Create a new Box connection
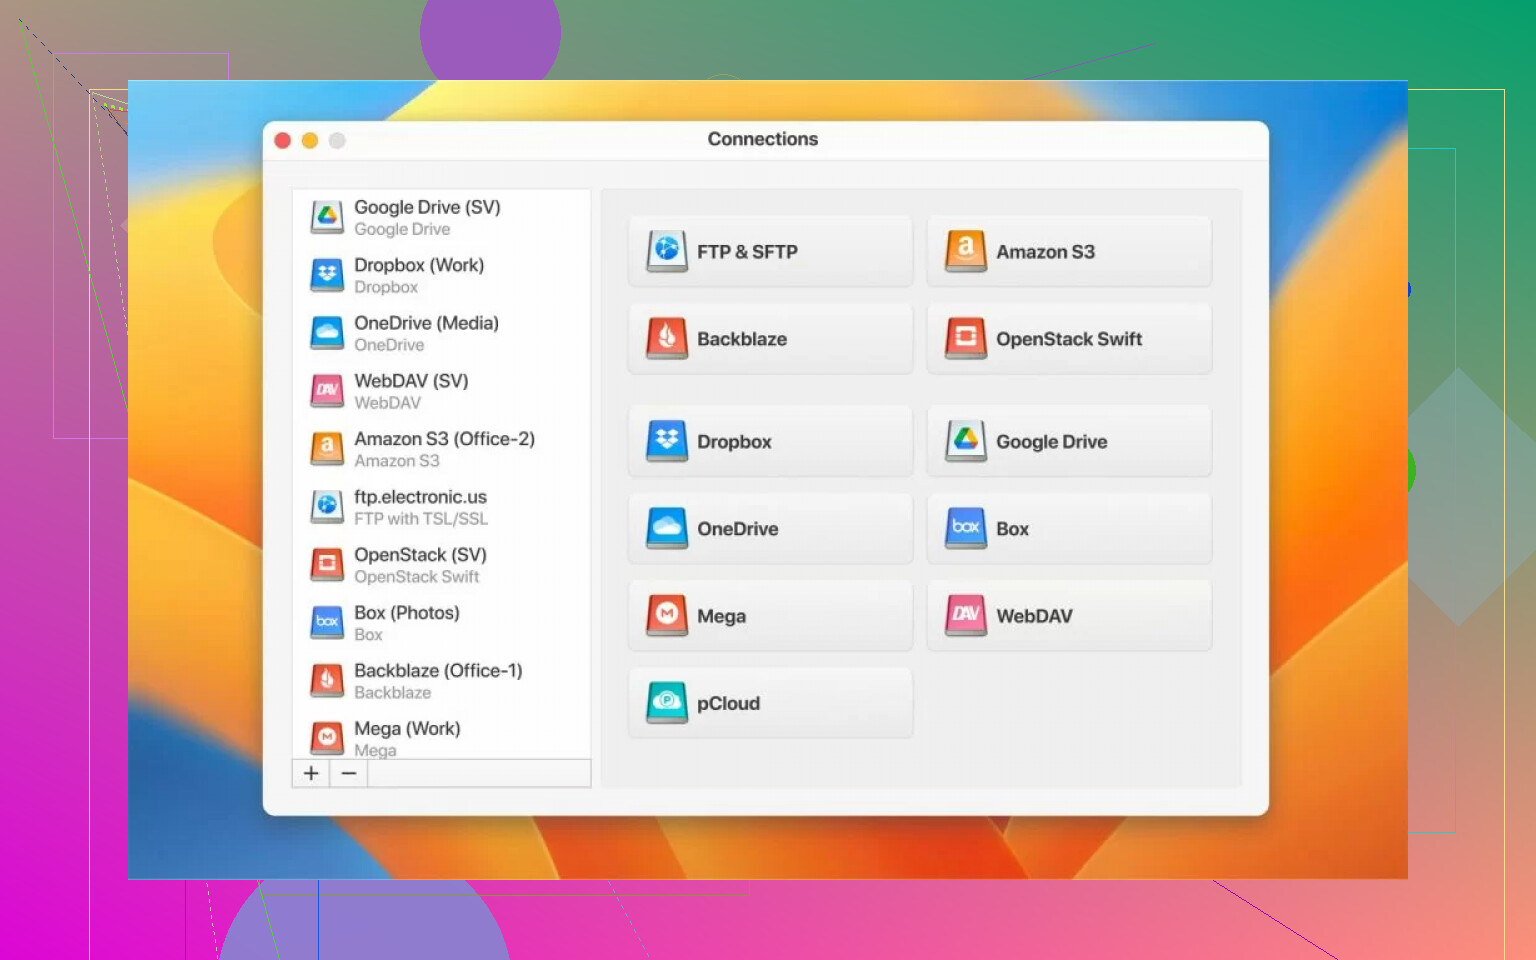The image size is (1536, 960). 1069,528
